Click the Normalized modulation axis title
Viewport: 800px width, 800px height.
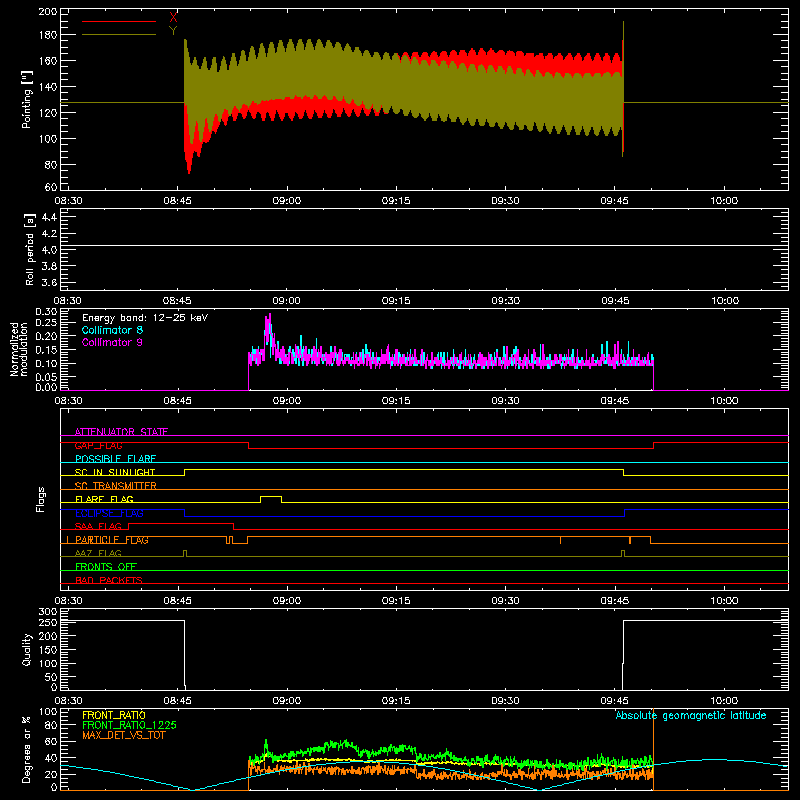point(18,349)
